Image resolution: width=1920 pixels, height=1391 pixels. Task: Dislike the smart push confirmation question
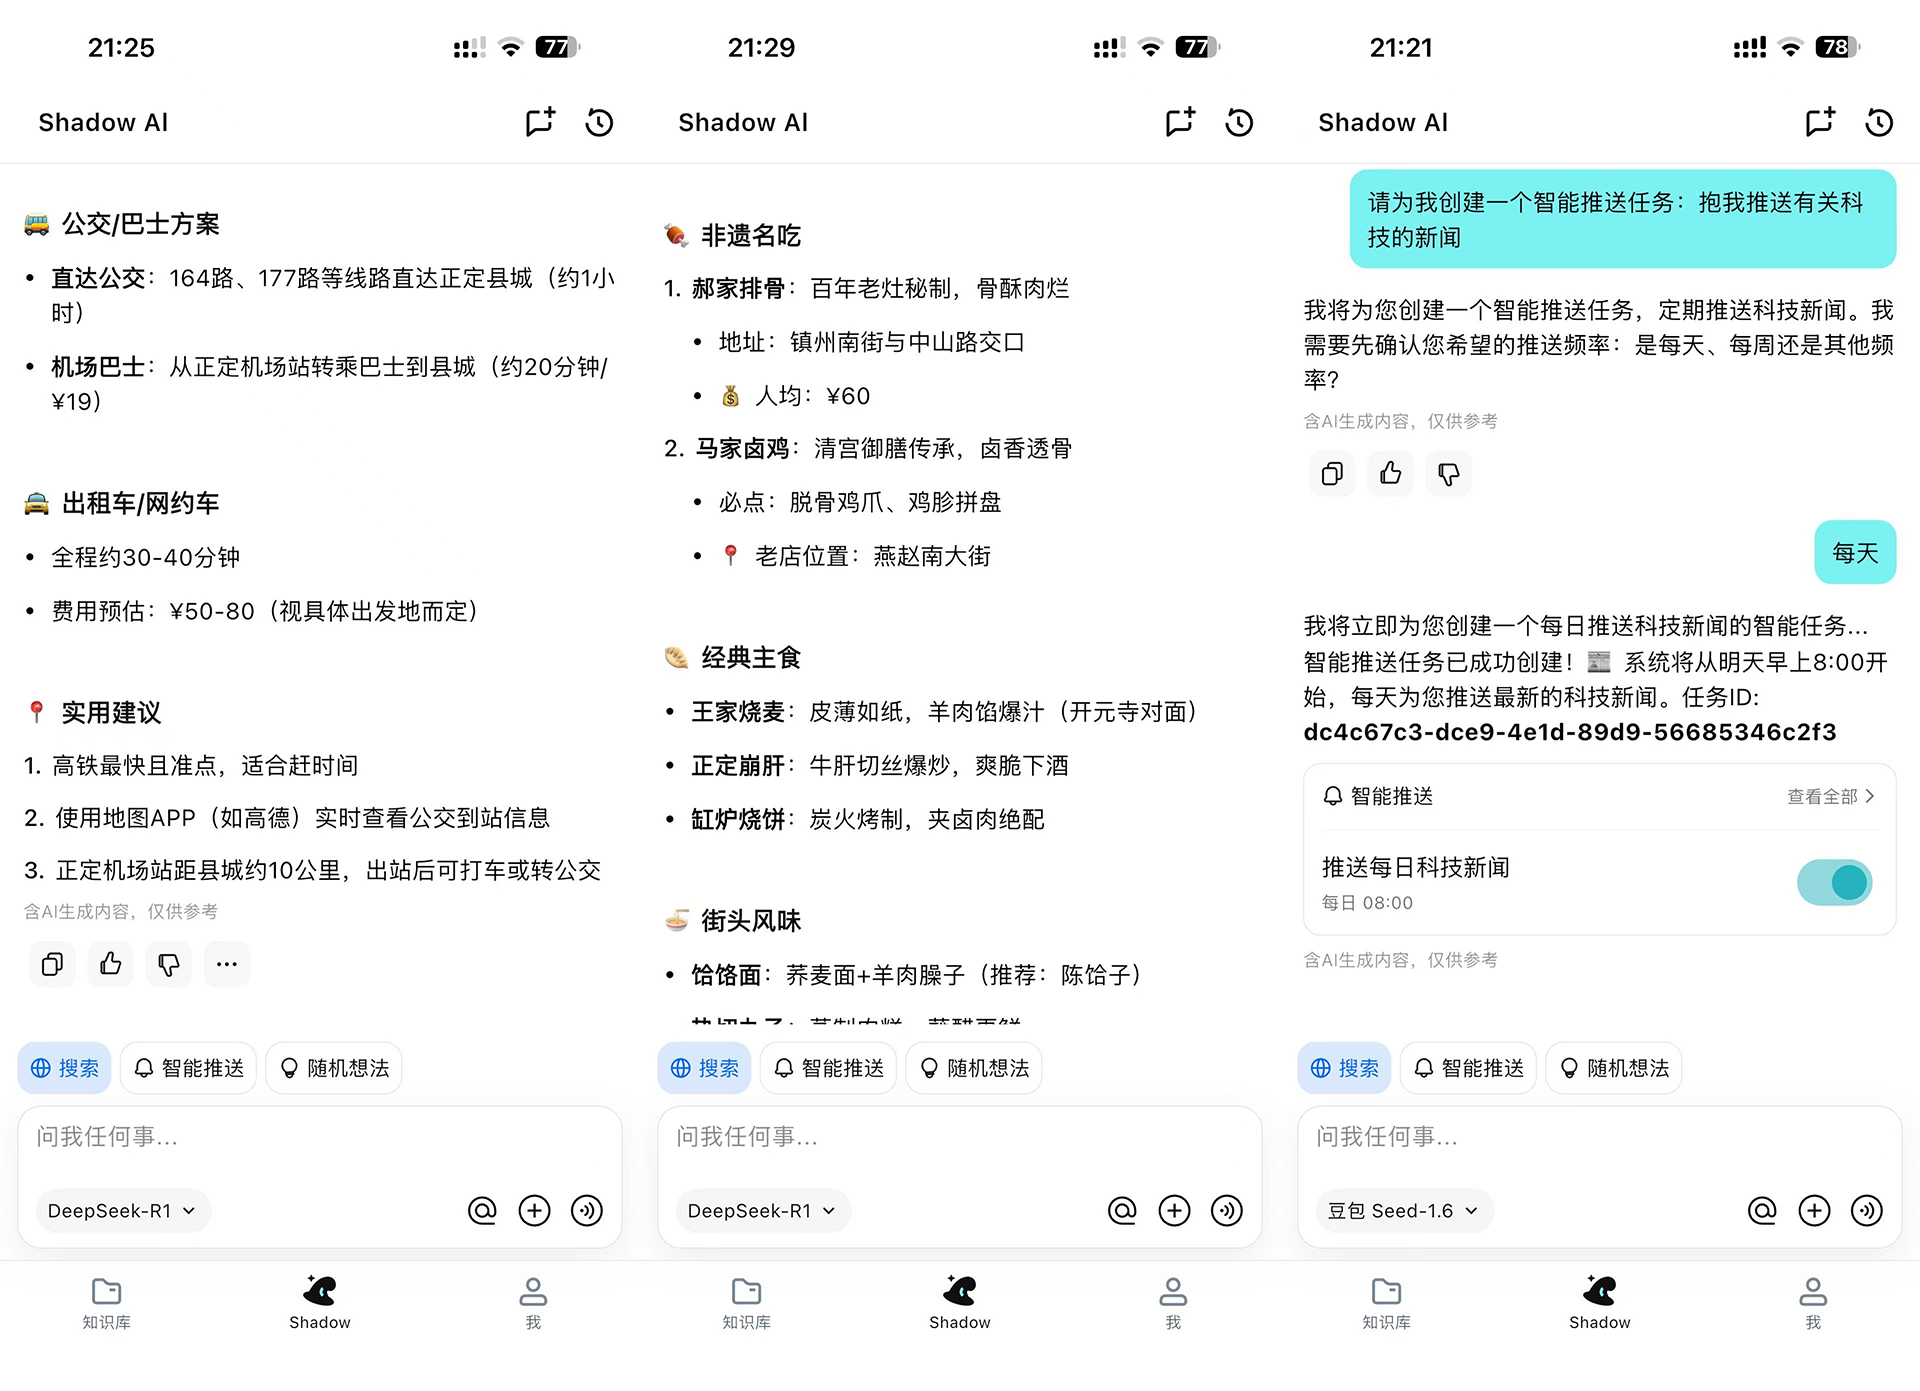pos(1448,473)
